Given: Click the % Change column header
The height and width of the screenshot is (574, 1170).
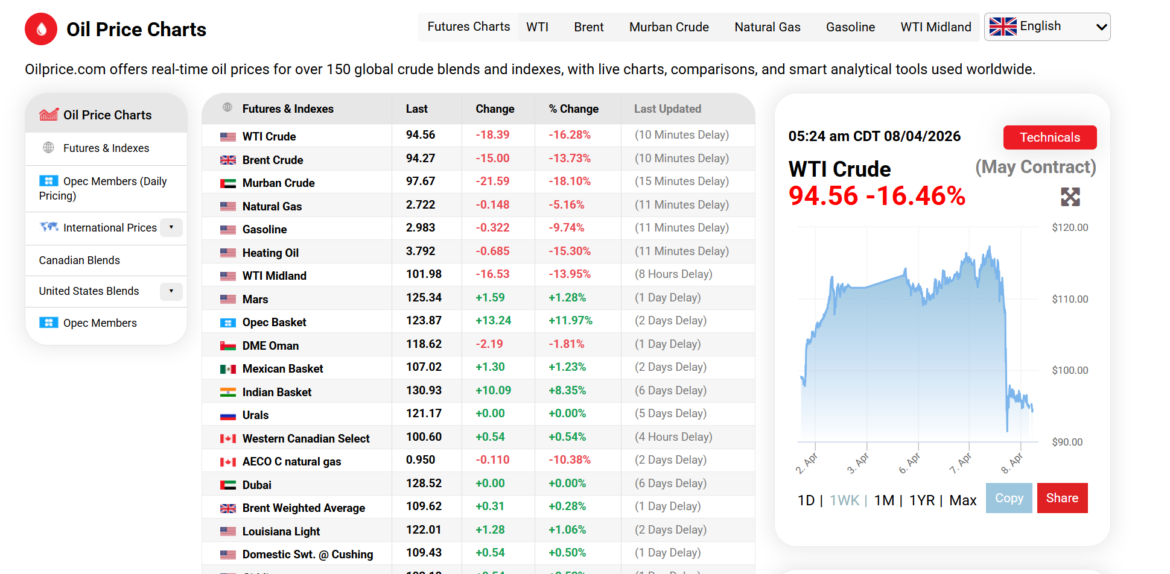Looking at the screenshot, I should coord(574,109).
